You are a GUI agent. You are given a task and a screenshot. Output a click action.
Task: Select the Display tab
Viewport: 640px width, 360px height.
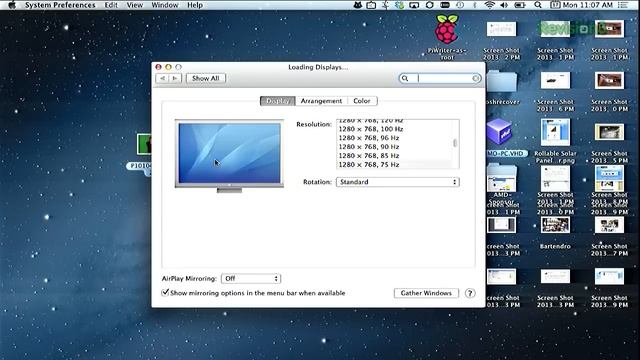click(x=278, y=101)
